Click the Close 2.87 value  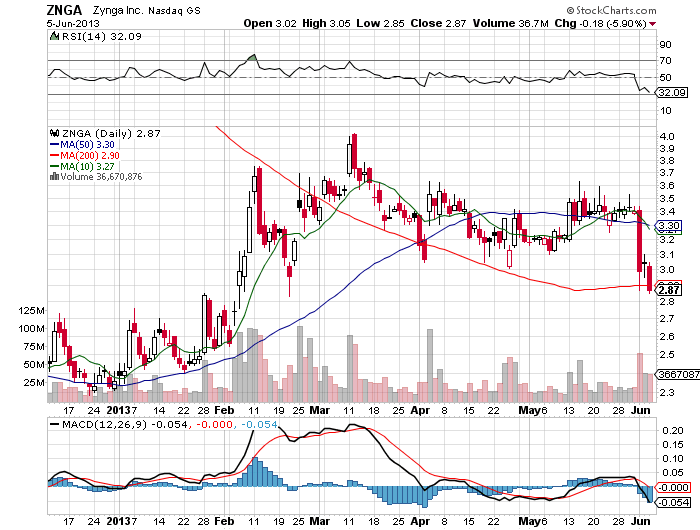[x=438, y=23]
